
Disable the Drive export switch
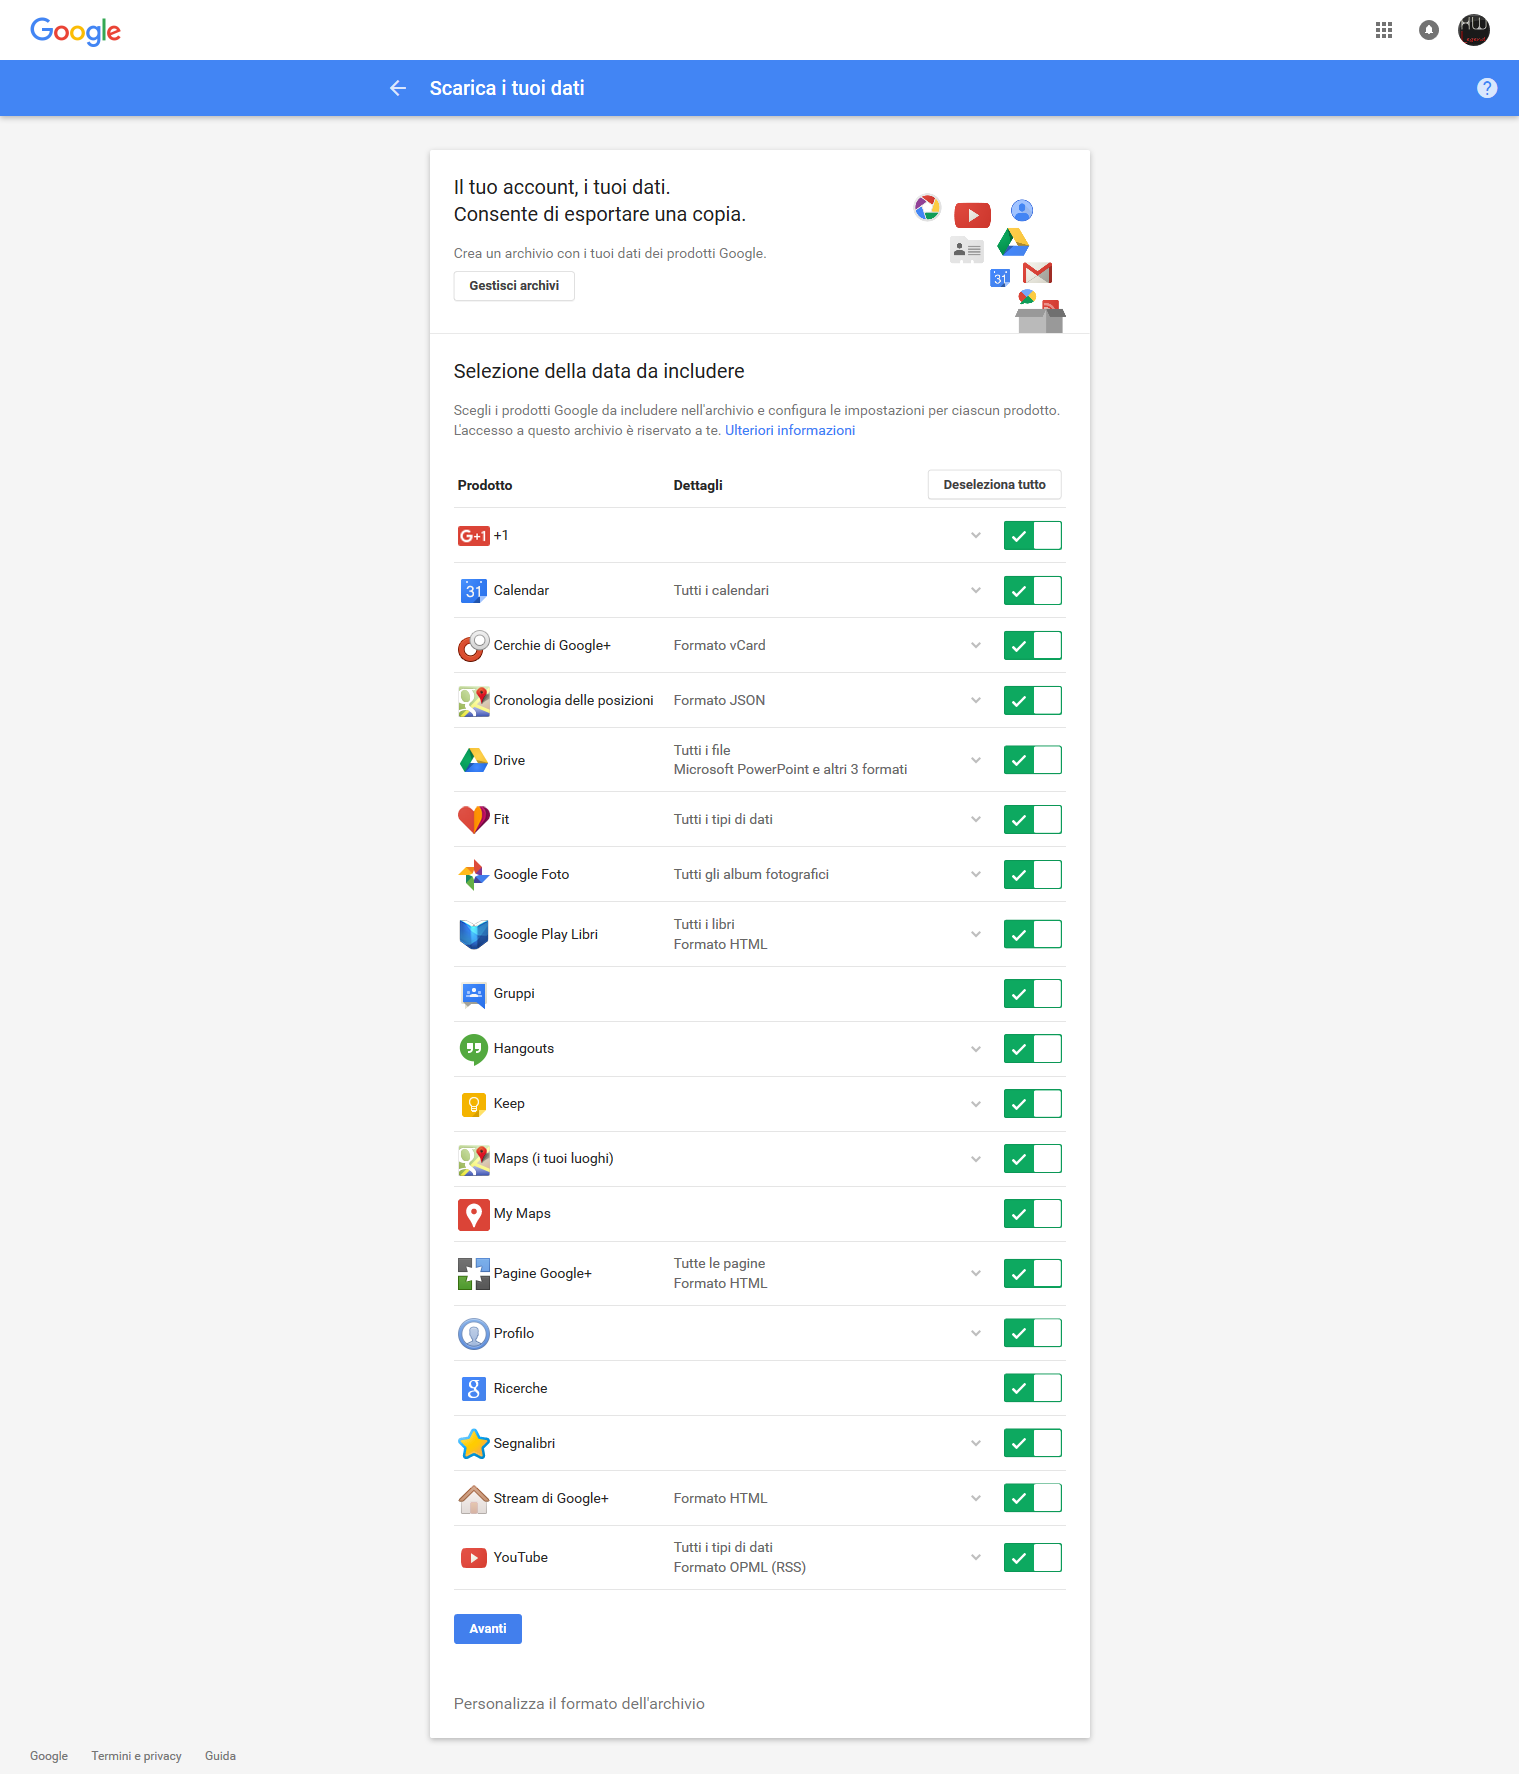[x=1033, y=760]
